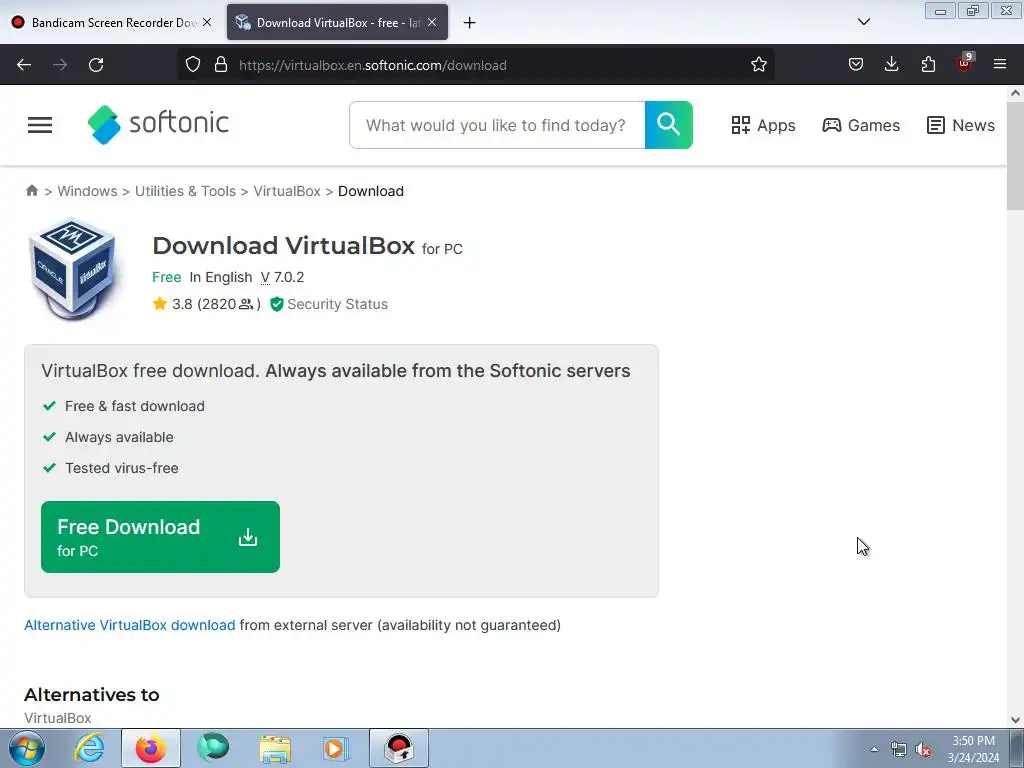Click the Softonic logo
Image resolution: width=1024 pixels, height=768 pixels.
pos(158,124)
